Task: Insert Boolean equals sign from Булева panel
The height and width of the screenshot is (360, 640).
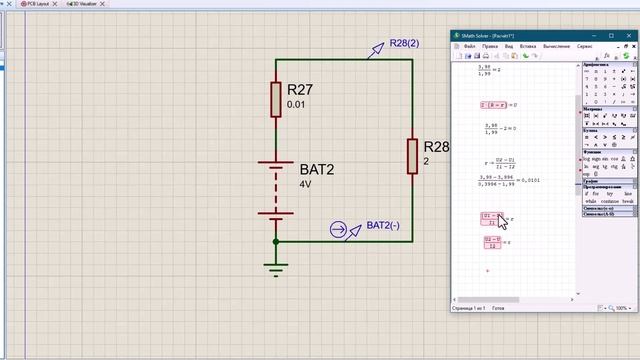Action: click(587, 137)
